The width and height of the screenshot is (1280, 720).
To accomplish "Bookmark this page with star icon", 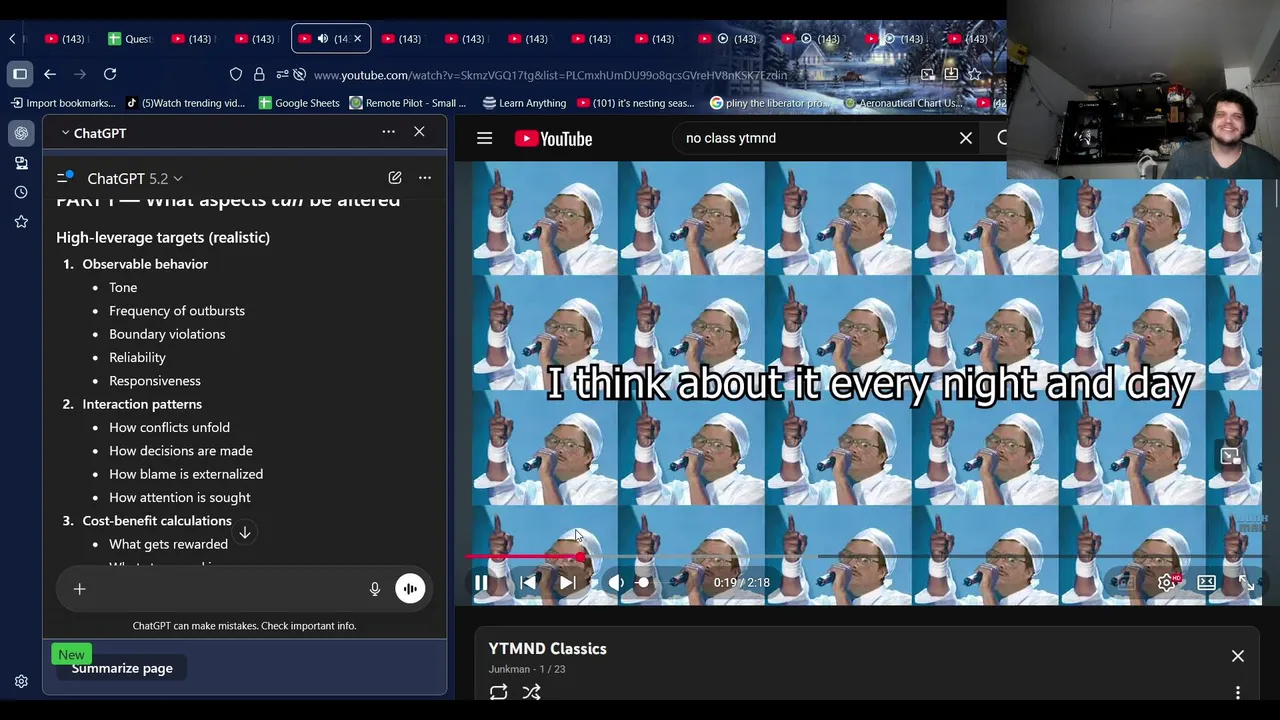I will [974, 74].
